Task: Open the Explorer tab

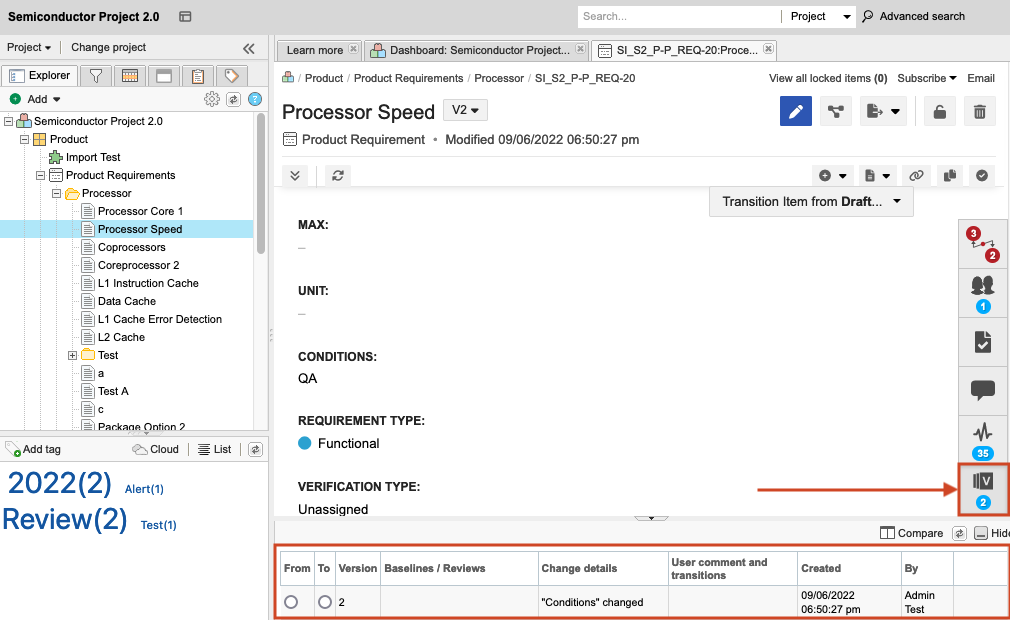Action: pos(40,76)
